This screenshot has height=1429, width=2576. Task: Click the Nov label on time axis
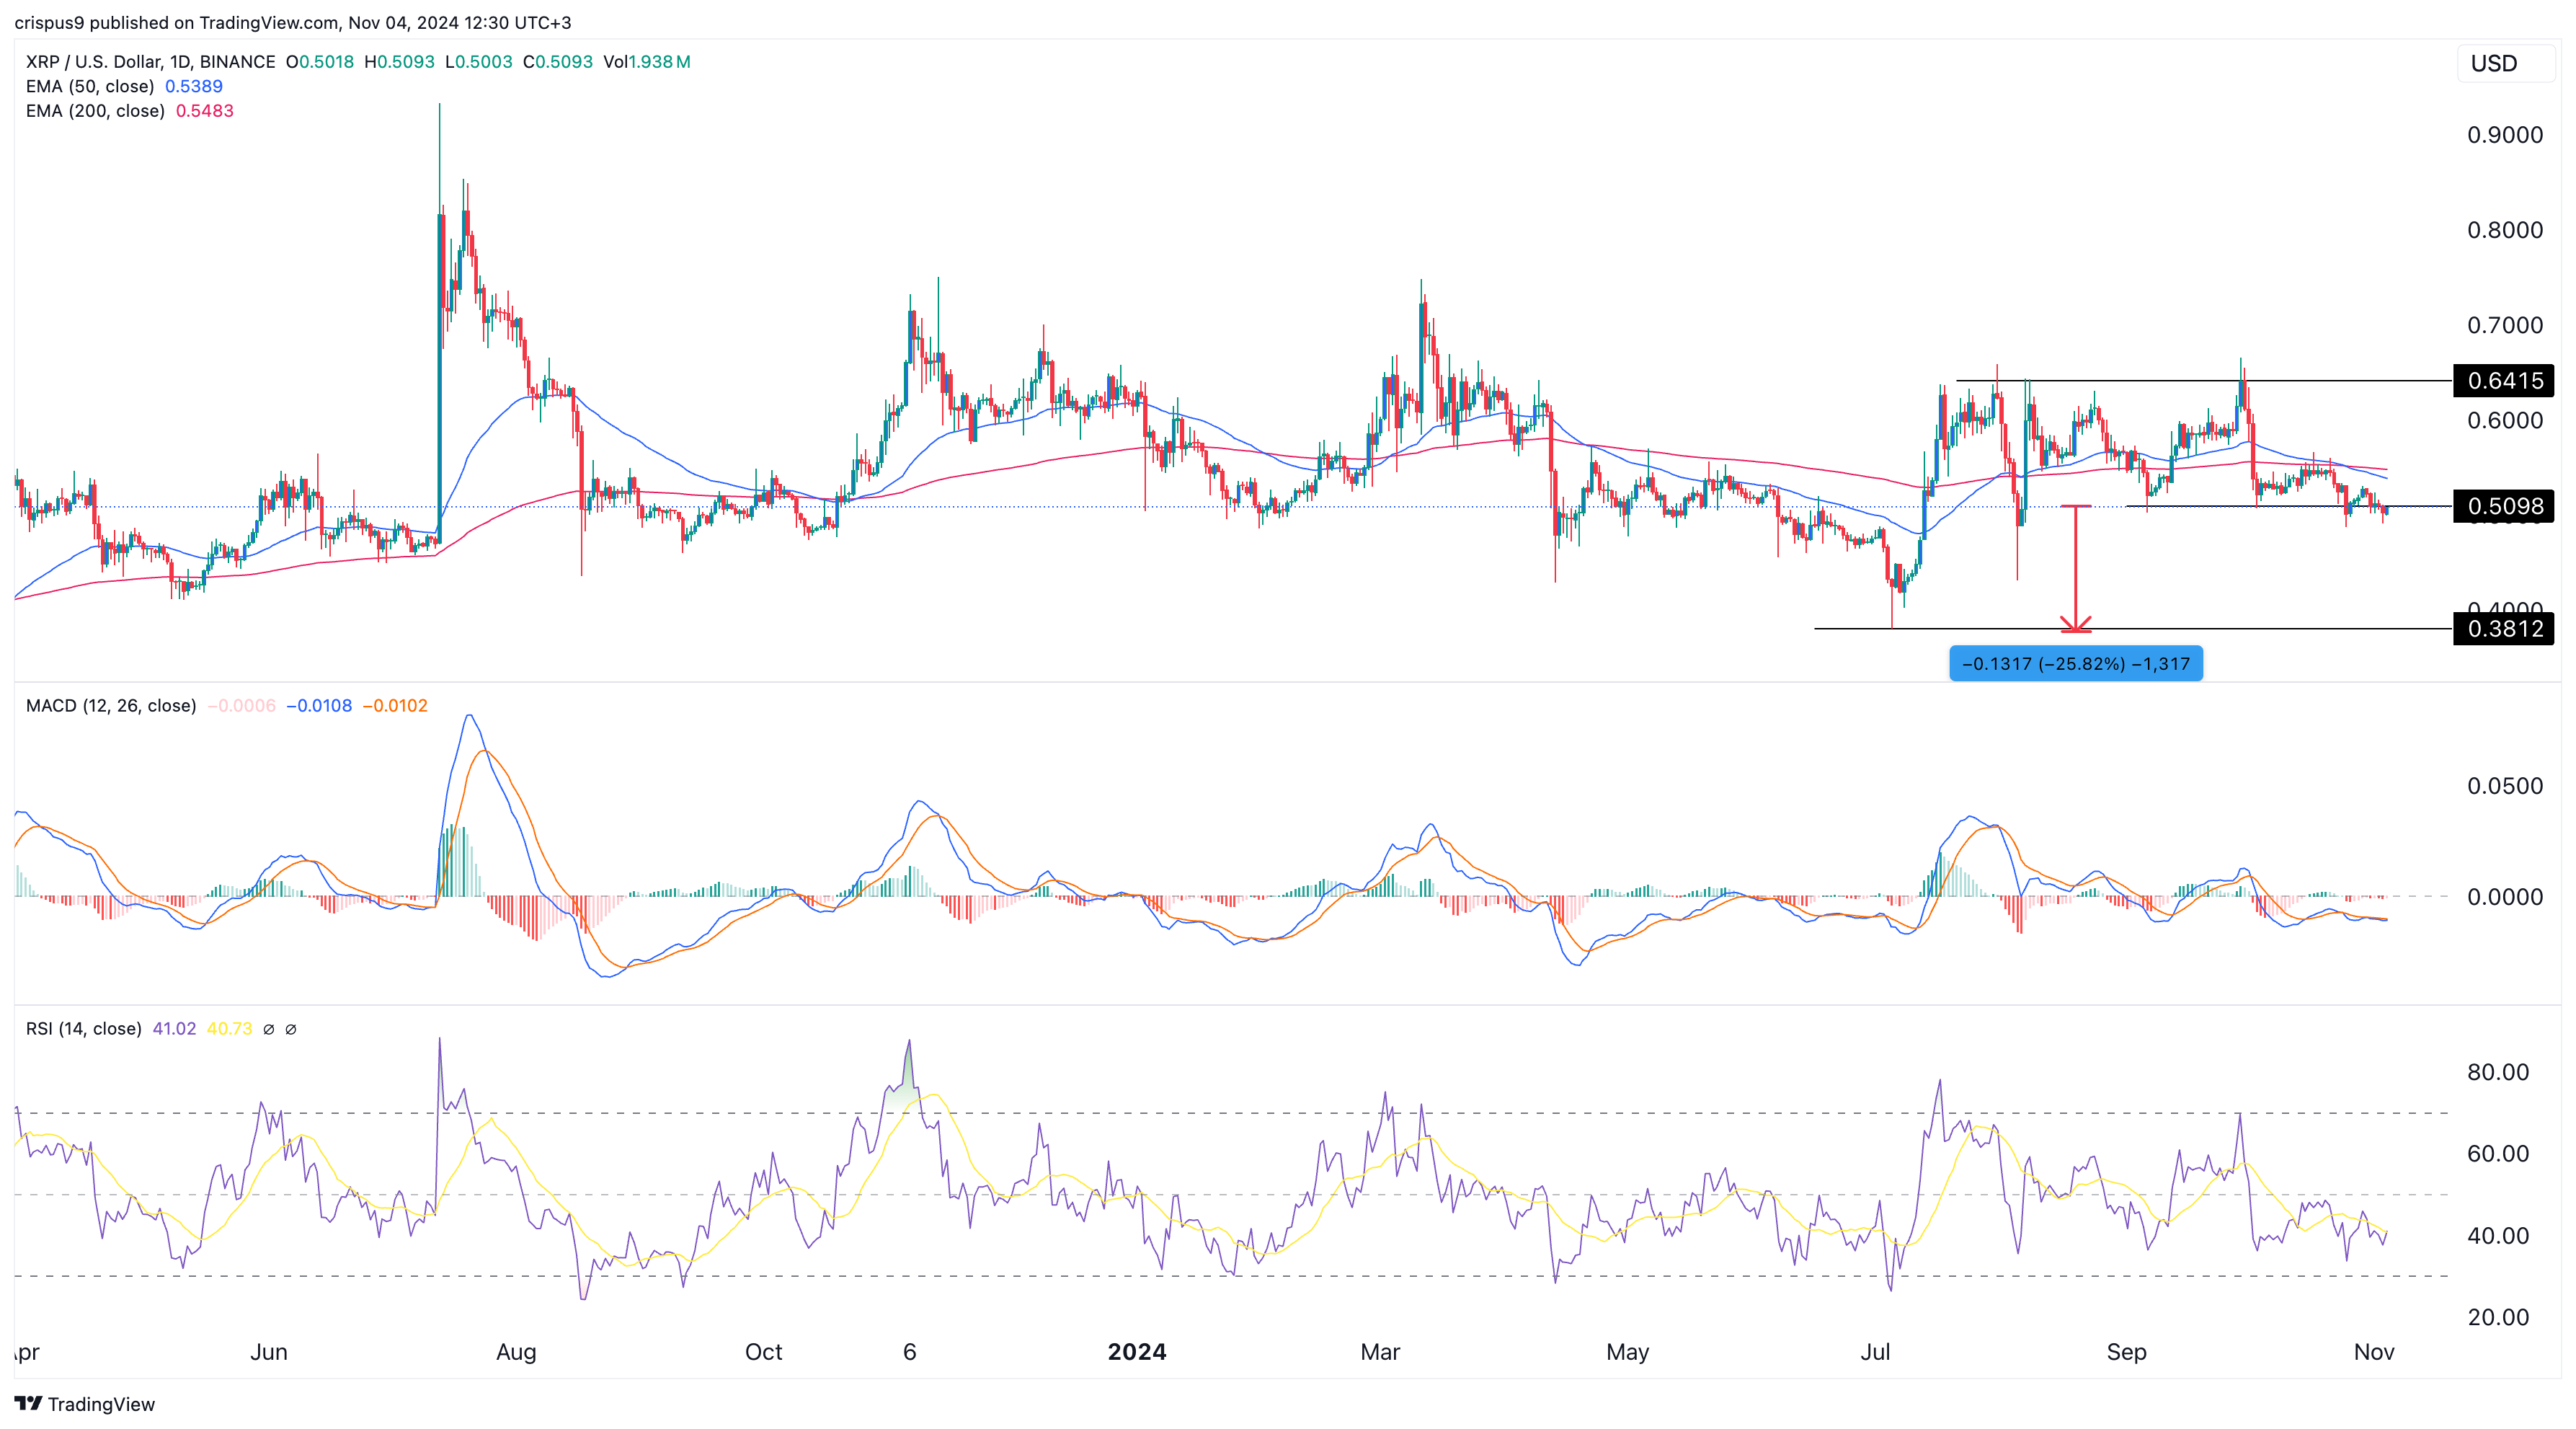click(2374, 1352)
